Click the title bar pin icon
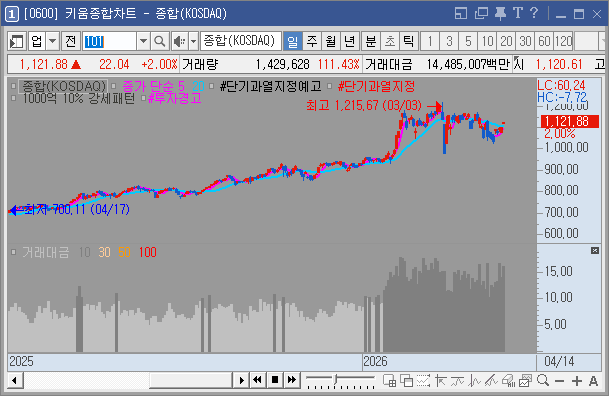The image size is (609, 396). click(500, 14)
